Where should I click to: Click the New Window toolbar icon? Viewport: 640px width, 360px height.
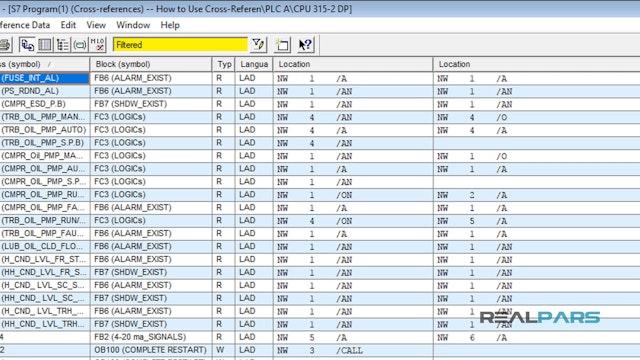tap(282, 45)
